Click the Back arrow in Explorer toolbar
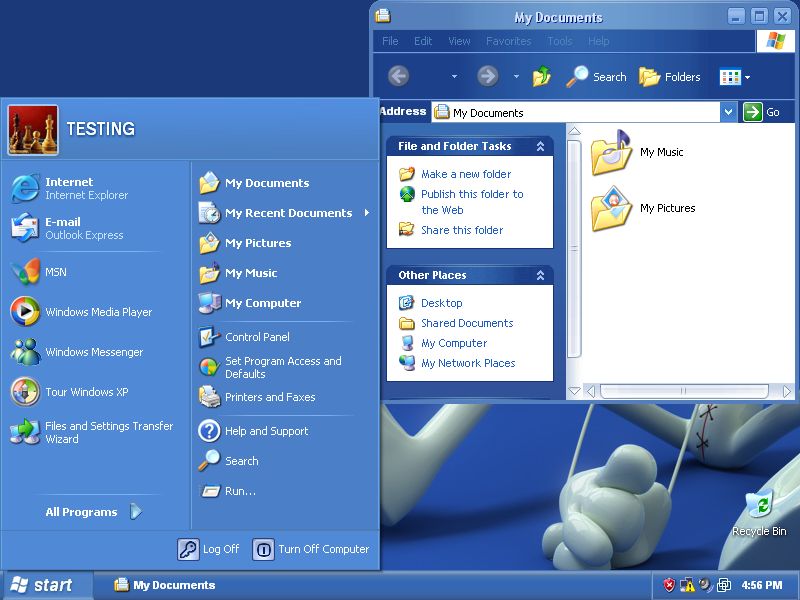The height and width of the screenshot is (600, 800). [398, 77]
